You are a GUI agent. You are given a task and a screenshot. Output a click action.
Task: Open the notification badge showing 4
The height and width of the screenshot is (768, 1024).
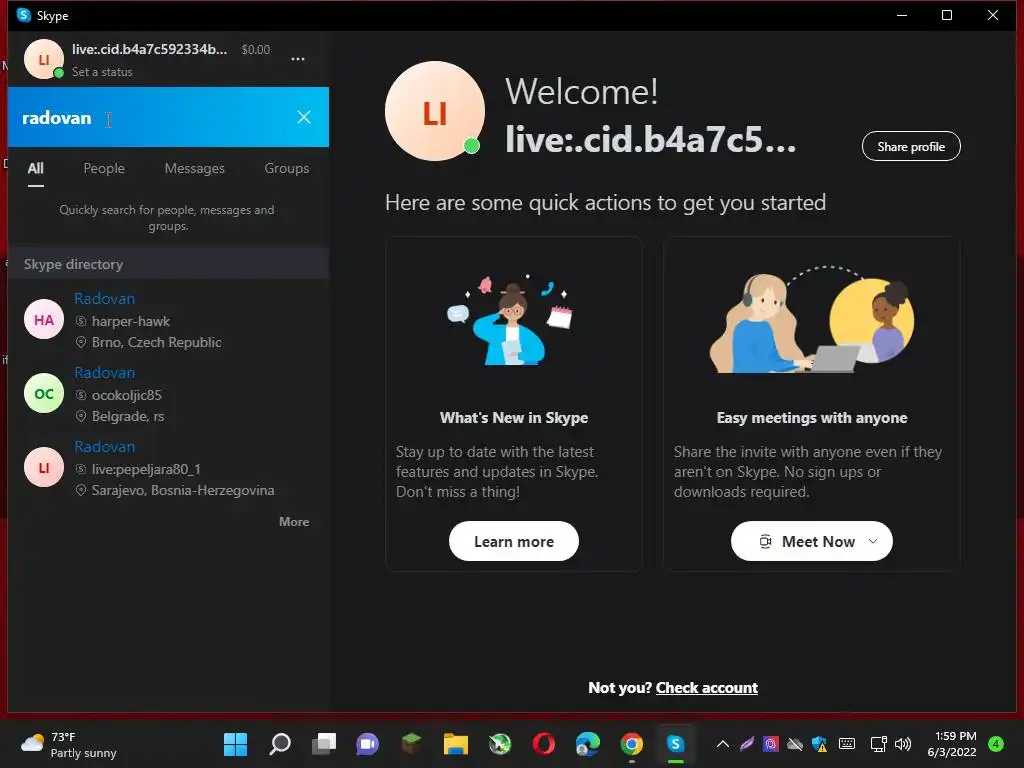[x=996, y=744]
